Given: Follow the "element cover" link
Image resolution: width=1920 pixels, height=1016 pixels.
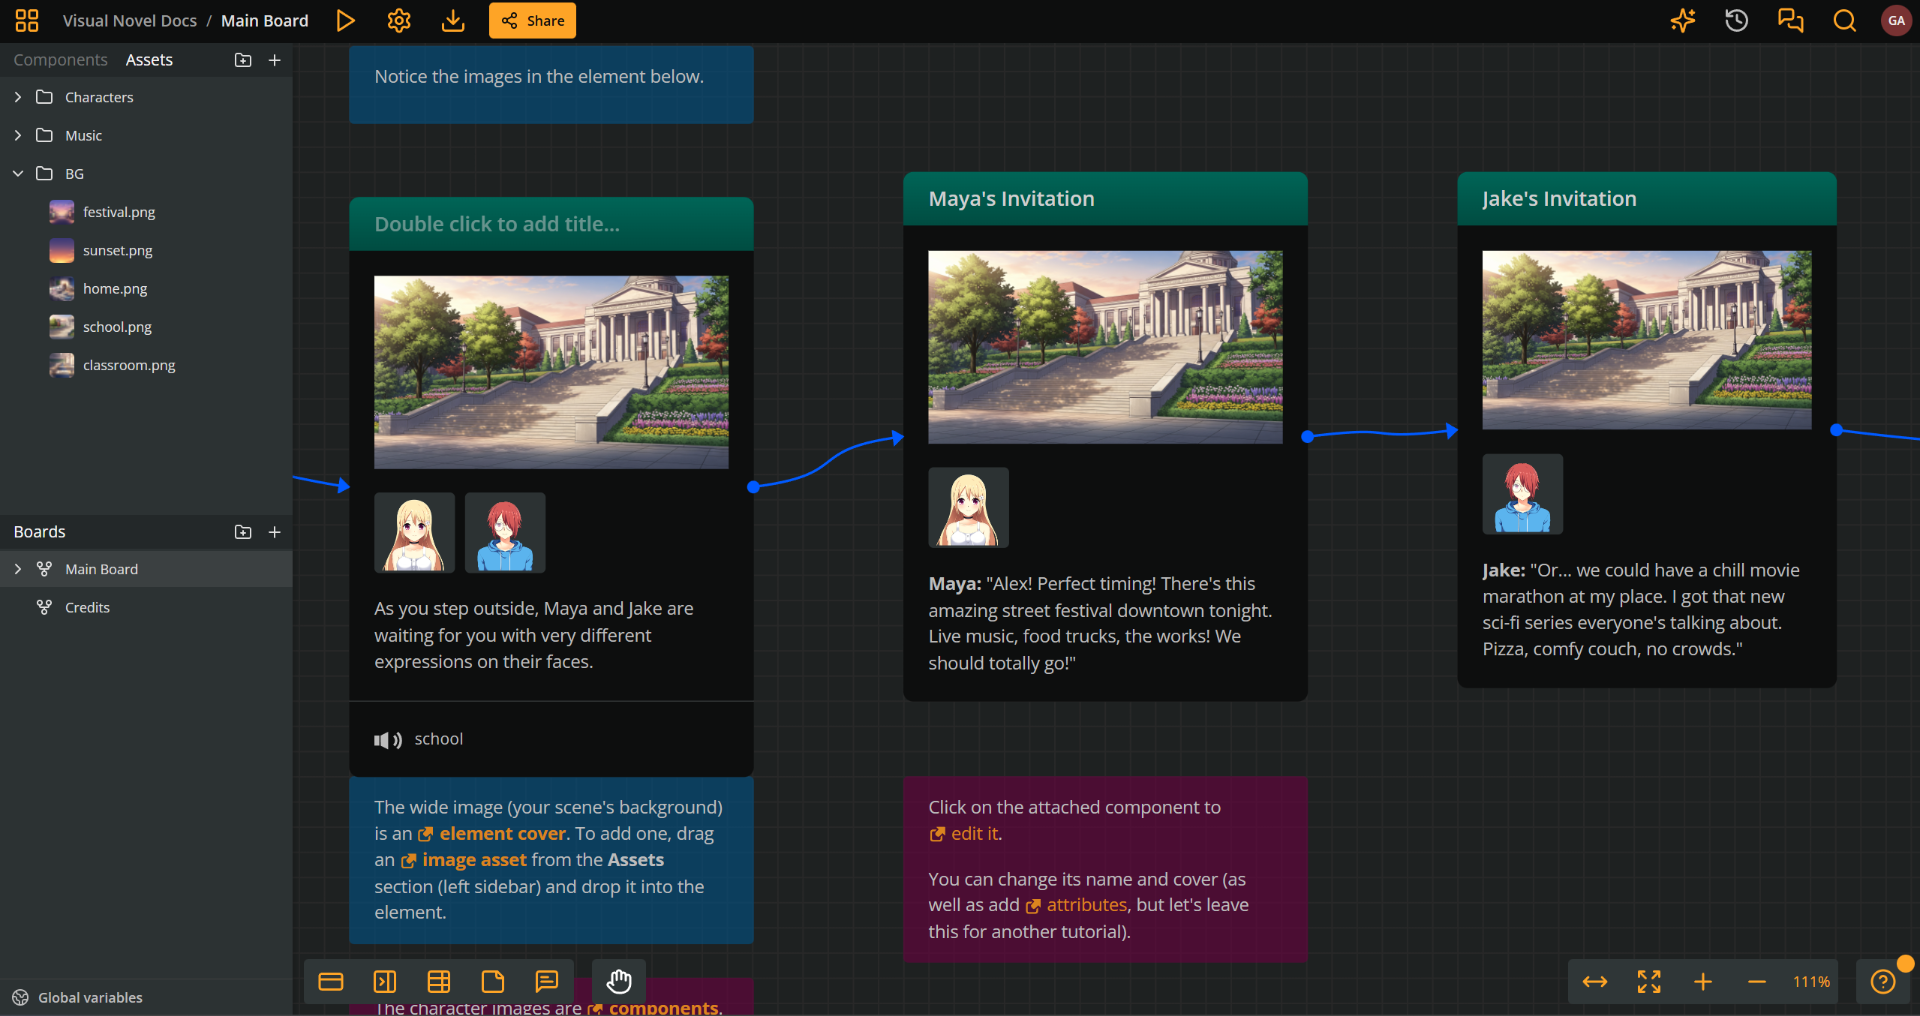Looking at the screenshot, I should [x=502, y=834].
